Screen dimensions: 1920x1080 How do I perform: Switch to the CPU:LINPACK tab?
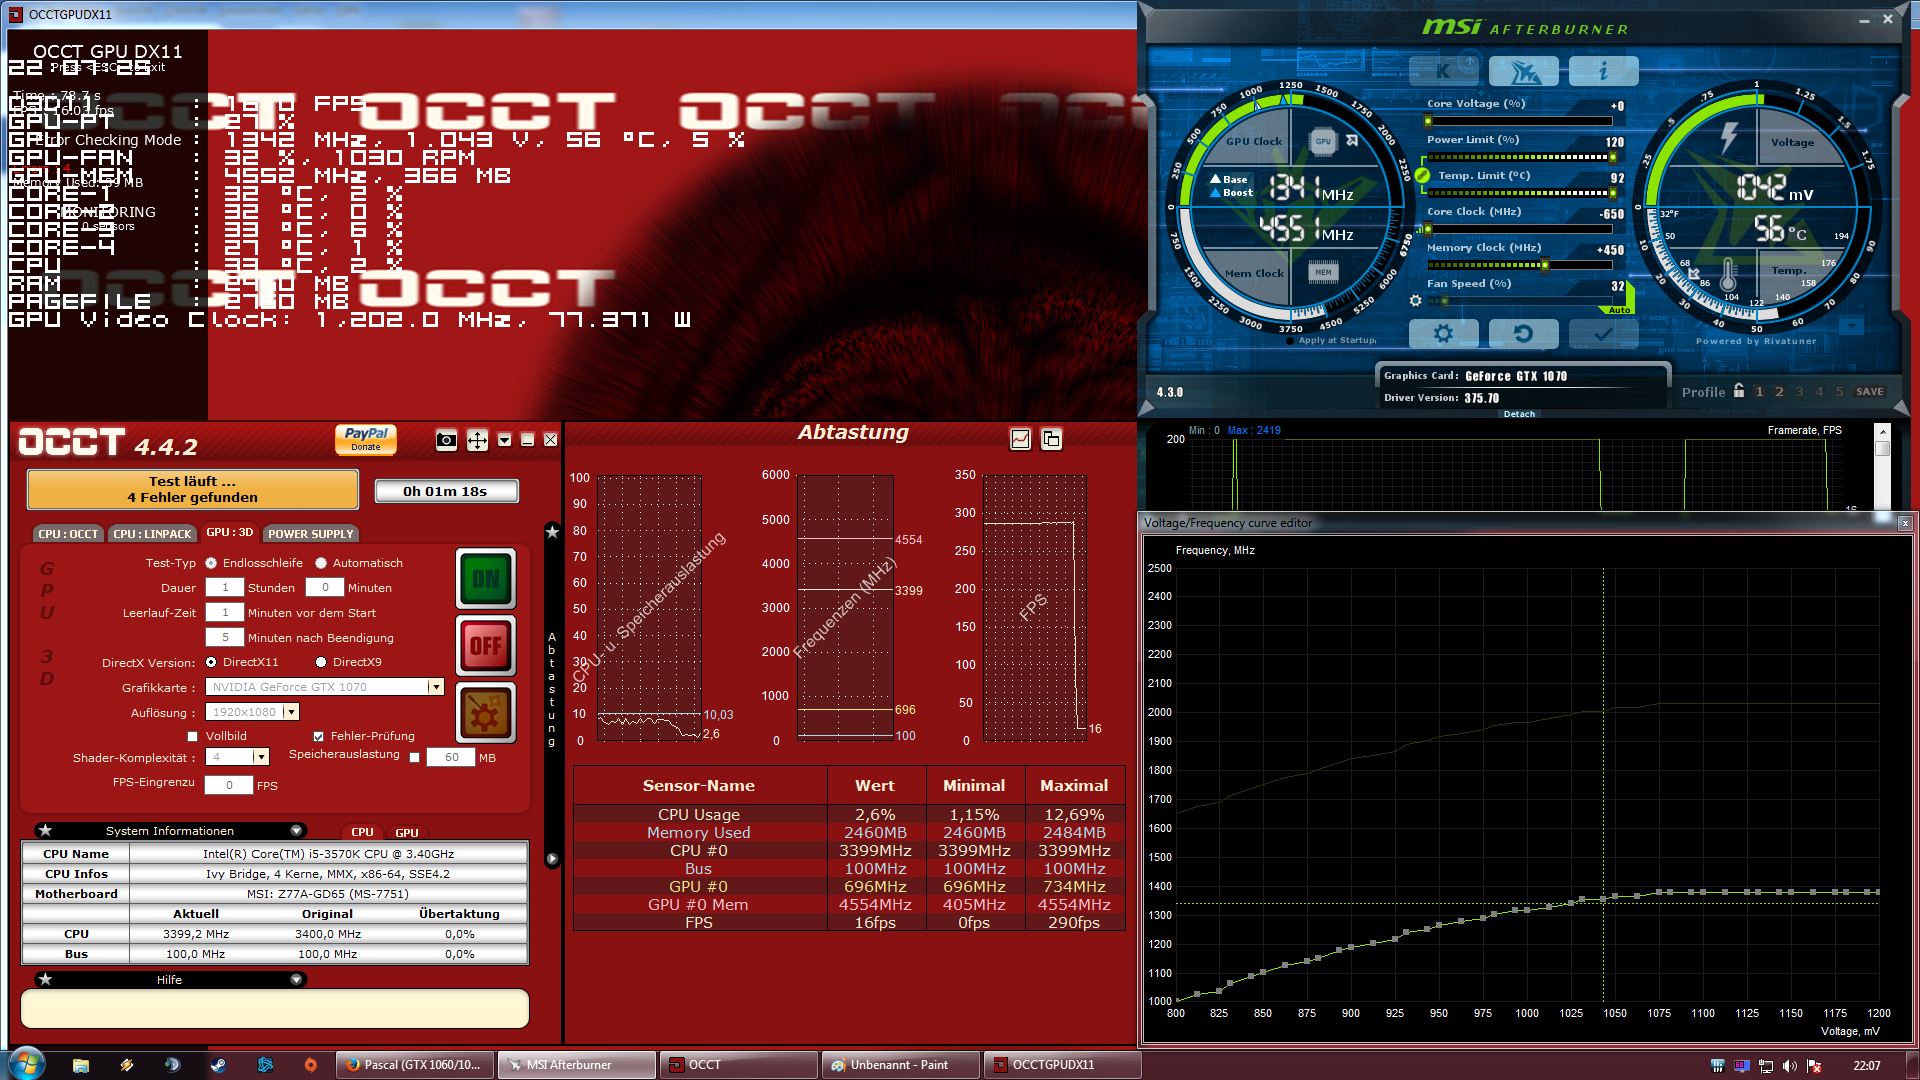click(x=152, y=534)
